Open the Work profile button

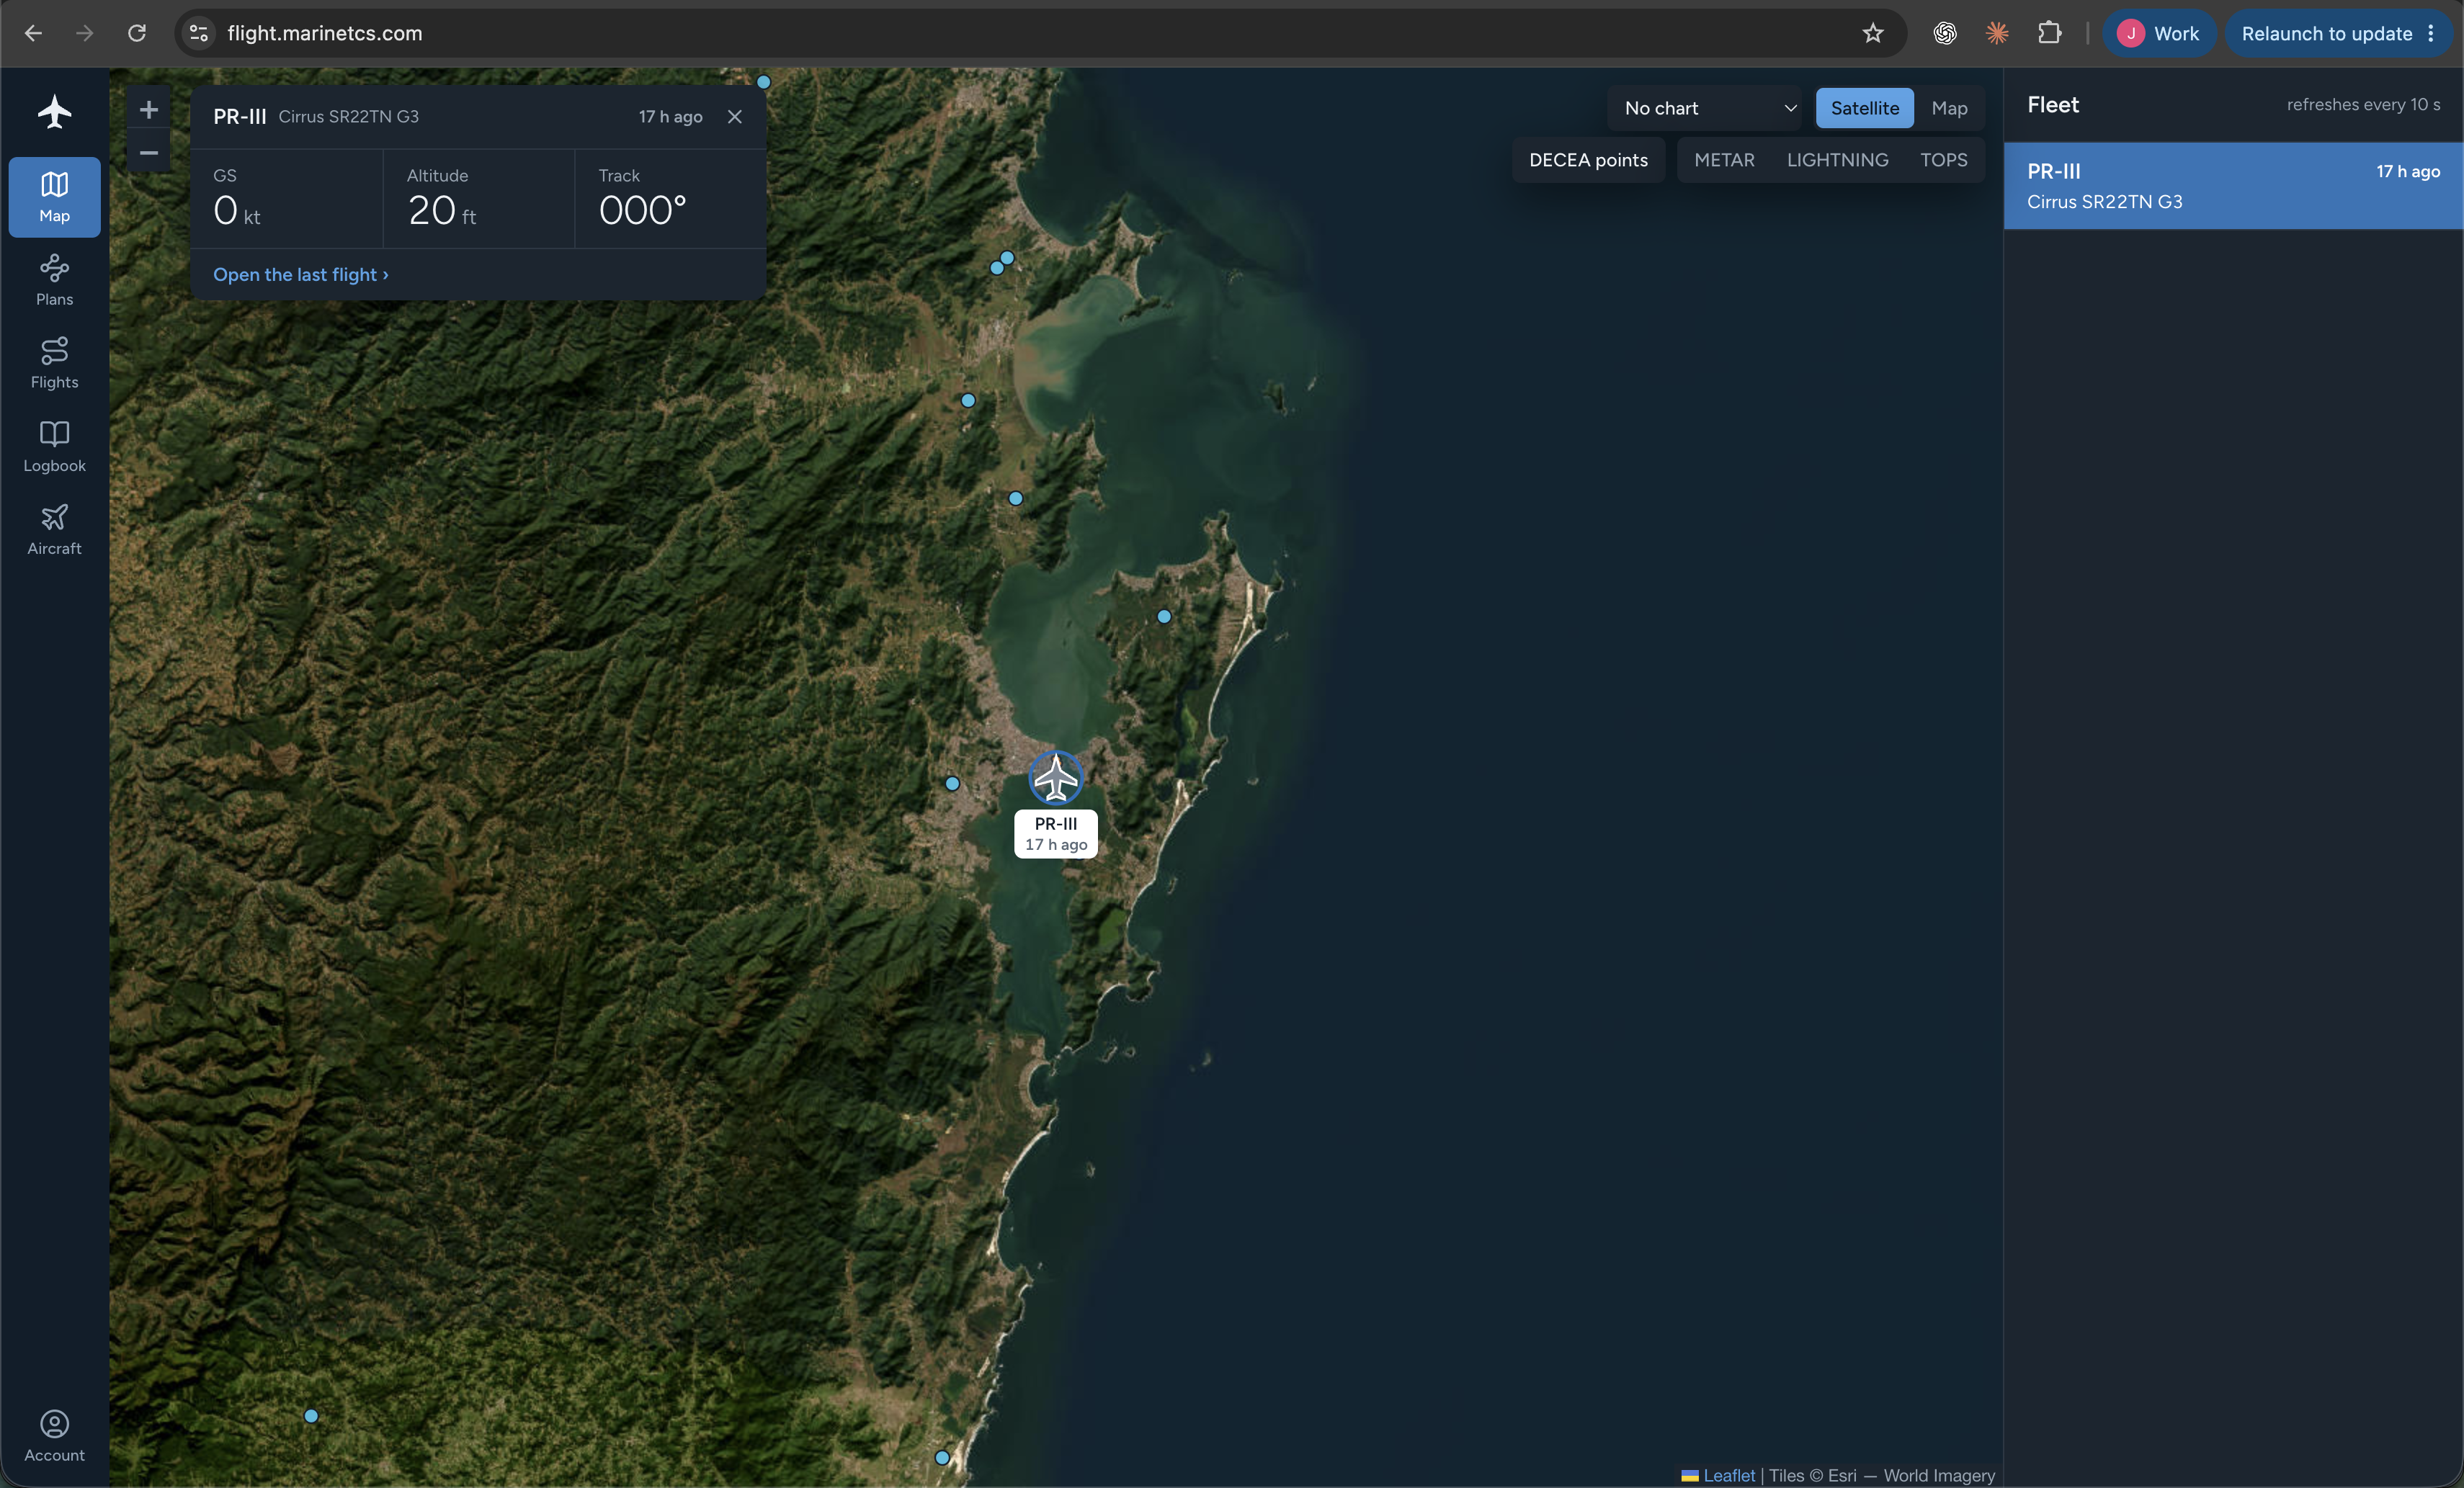tap(2160, 33)
